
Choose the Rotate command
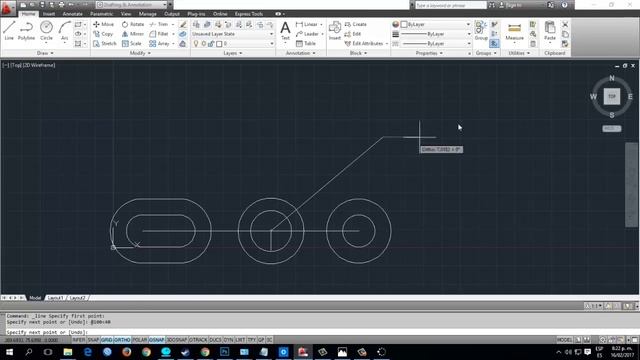click(133, 24)
